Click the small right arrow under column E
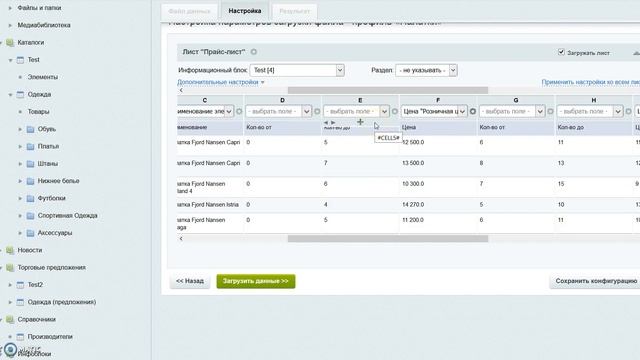Viewport: 640px width, 360px height. tap(333, 122)
